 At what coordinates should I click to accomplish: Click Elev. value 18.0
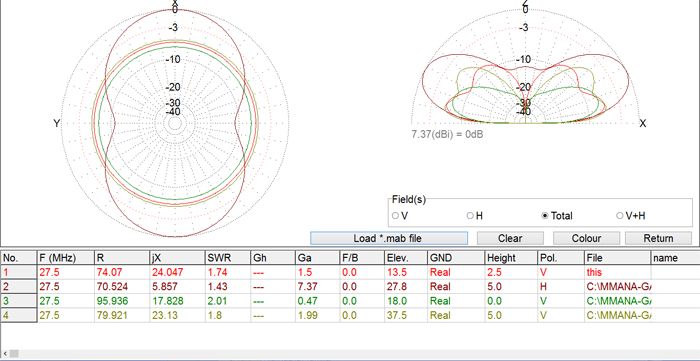[x=396, y=301]
